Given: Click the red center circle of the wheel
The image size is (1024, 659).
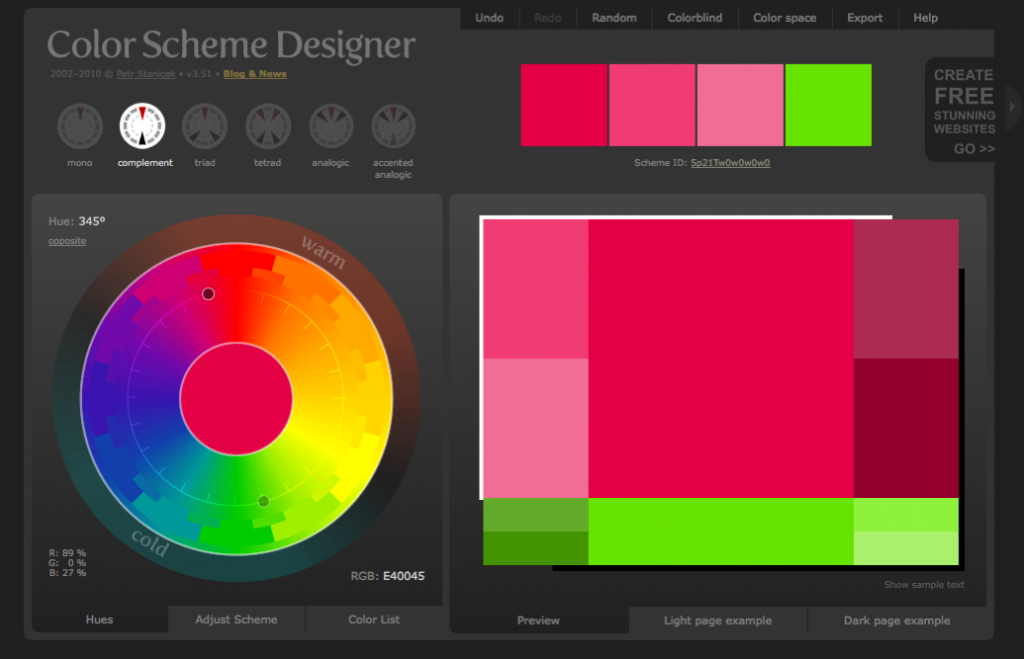Looking at the screenshot, I should [236, 399].
